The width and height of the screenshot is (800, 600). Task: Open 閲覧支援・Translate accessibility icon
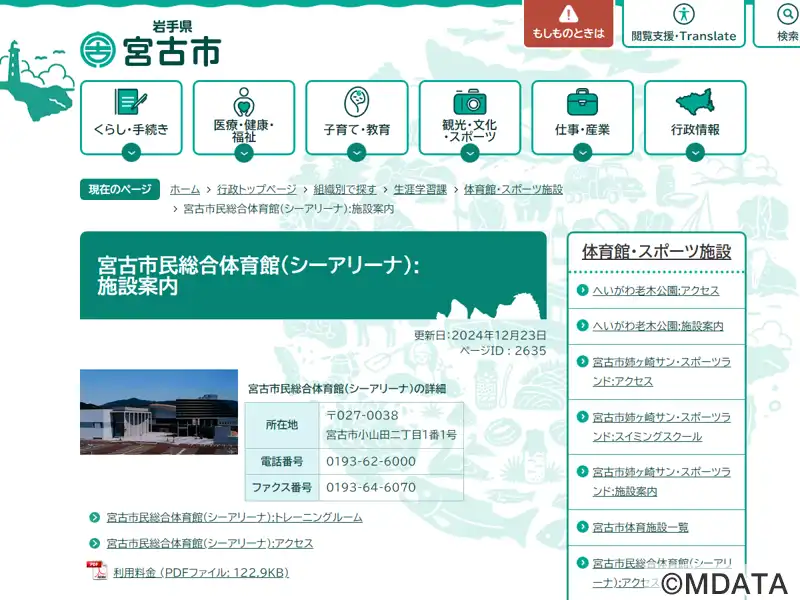pyautogui.click(x=683, y=14)
